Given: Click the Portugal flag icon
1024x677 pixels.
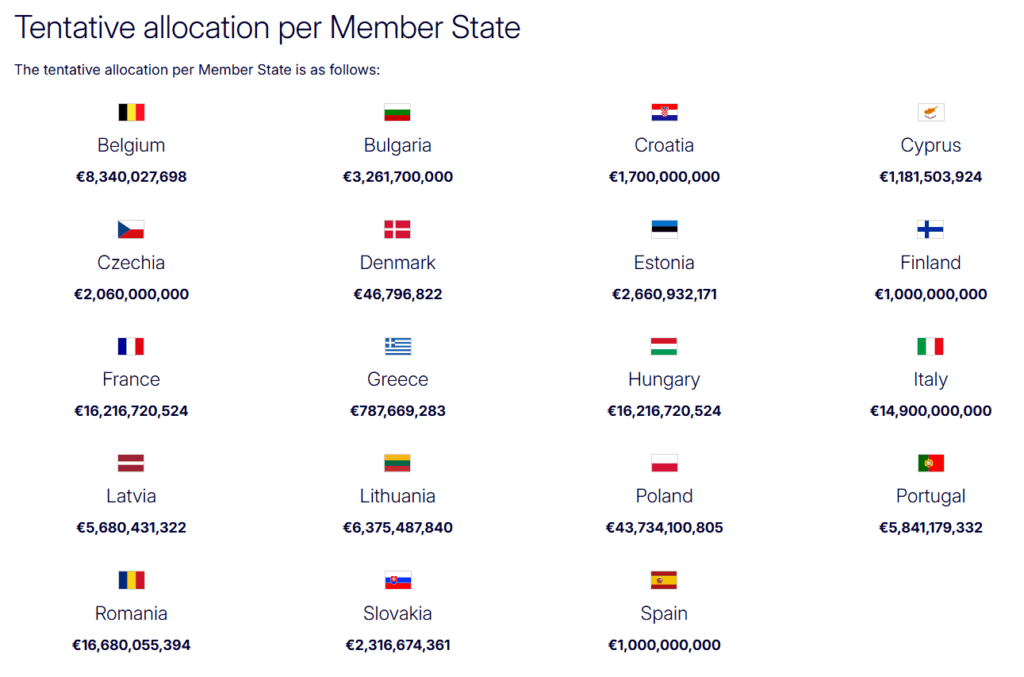Looking at the screenshot, I should point(930,463).
